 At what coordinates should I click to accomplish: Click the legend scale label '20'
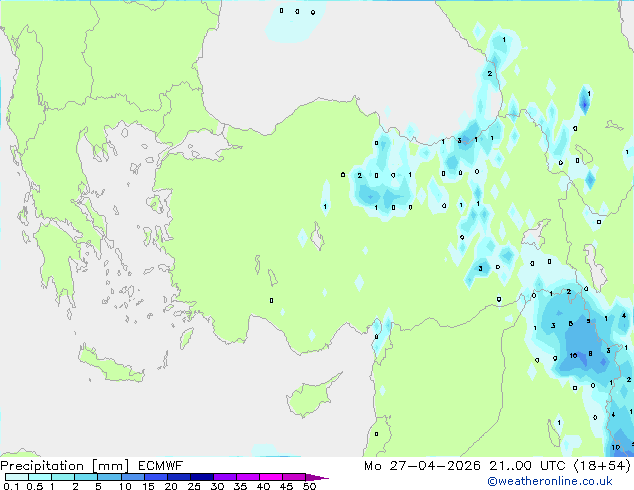click(171, 486)
